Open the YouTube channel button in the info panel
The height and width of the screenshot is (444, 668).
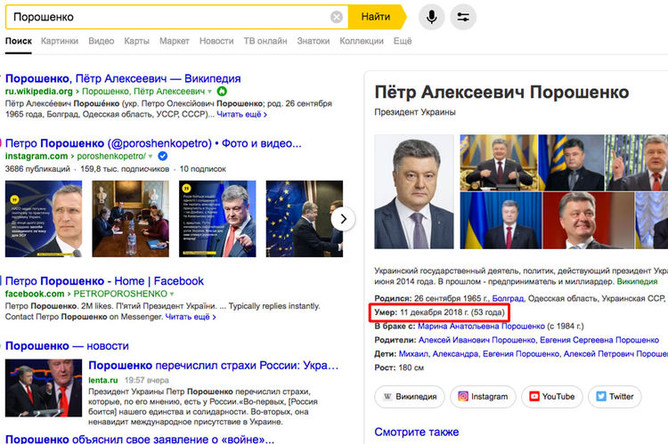[552, 397]
